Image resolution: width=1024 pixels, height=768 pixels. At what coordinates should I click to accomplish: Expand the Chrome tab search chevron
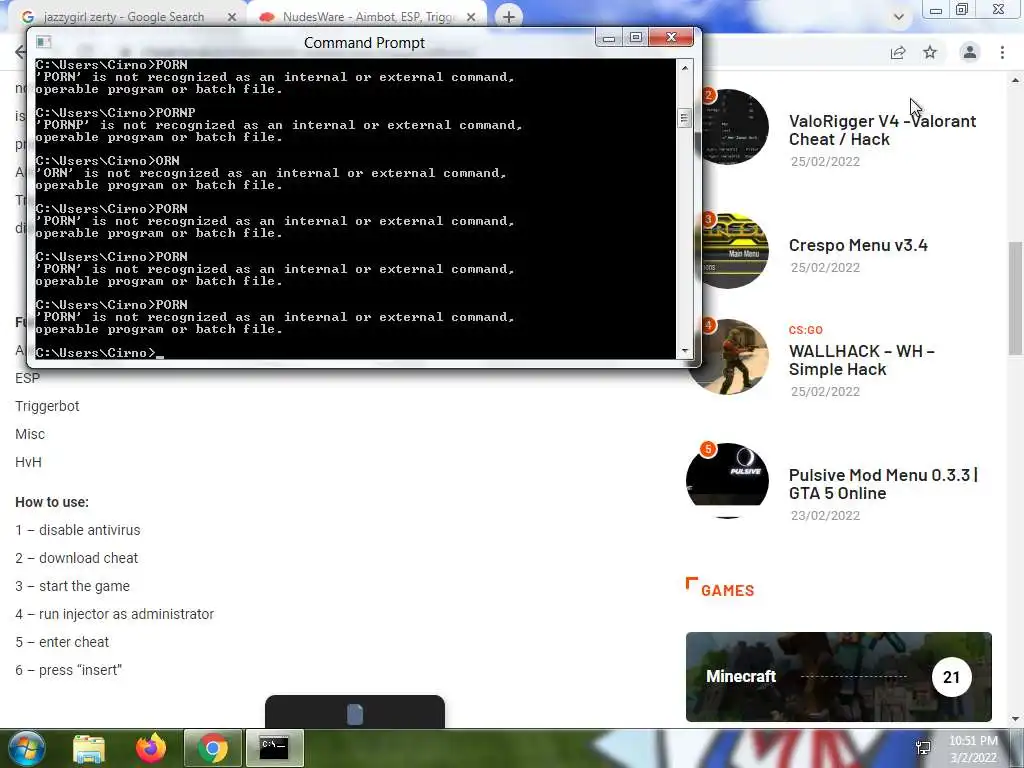(899, 17)
